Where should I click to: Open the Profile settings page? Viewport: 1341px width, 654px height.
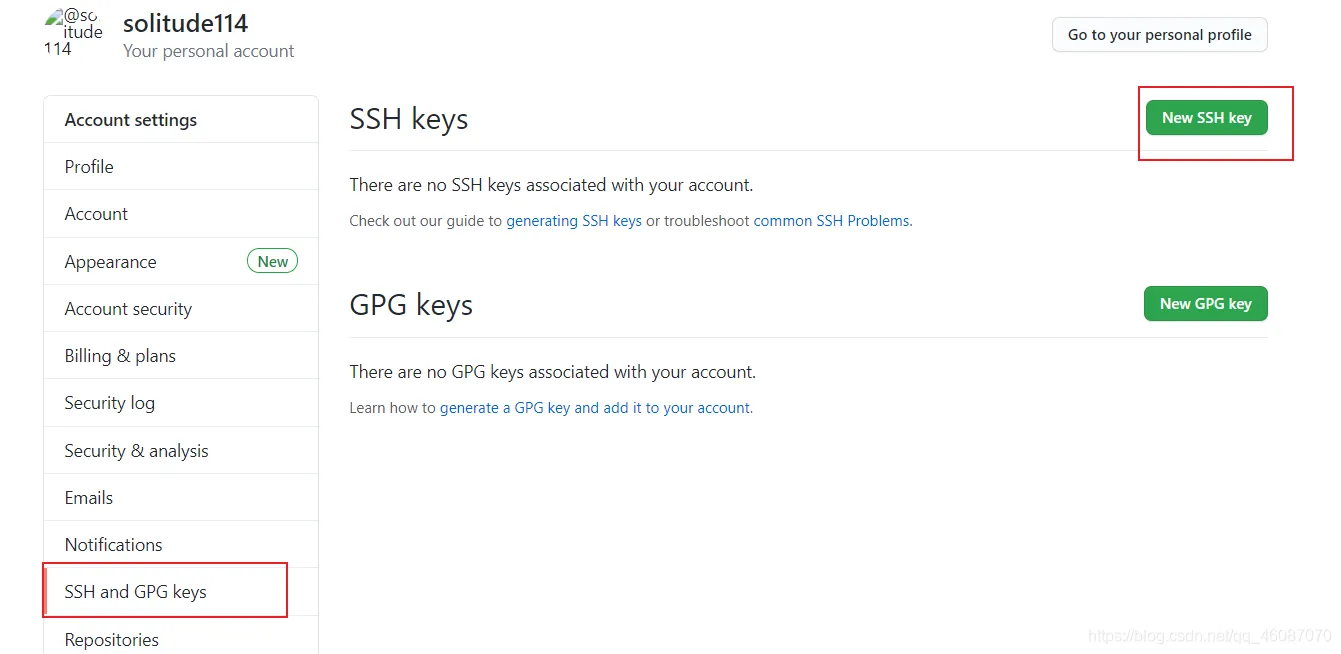(x=89, y=167)
